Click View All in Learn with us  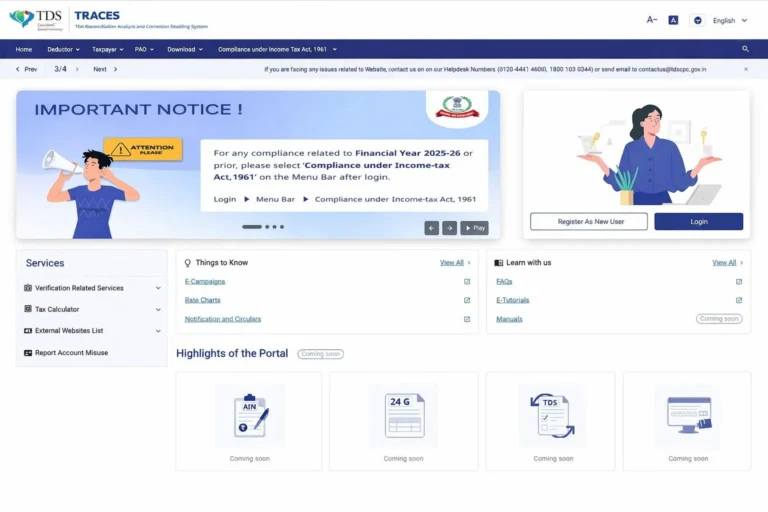point(727,263)
